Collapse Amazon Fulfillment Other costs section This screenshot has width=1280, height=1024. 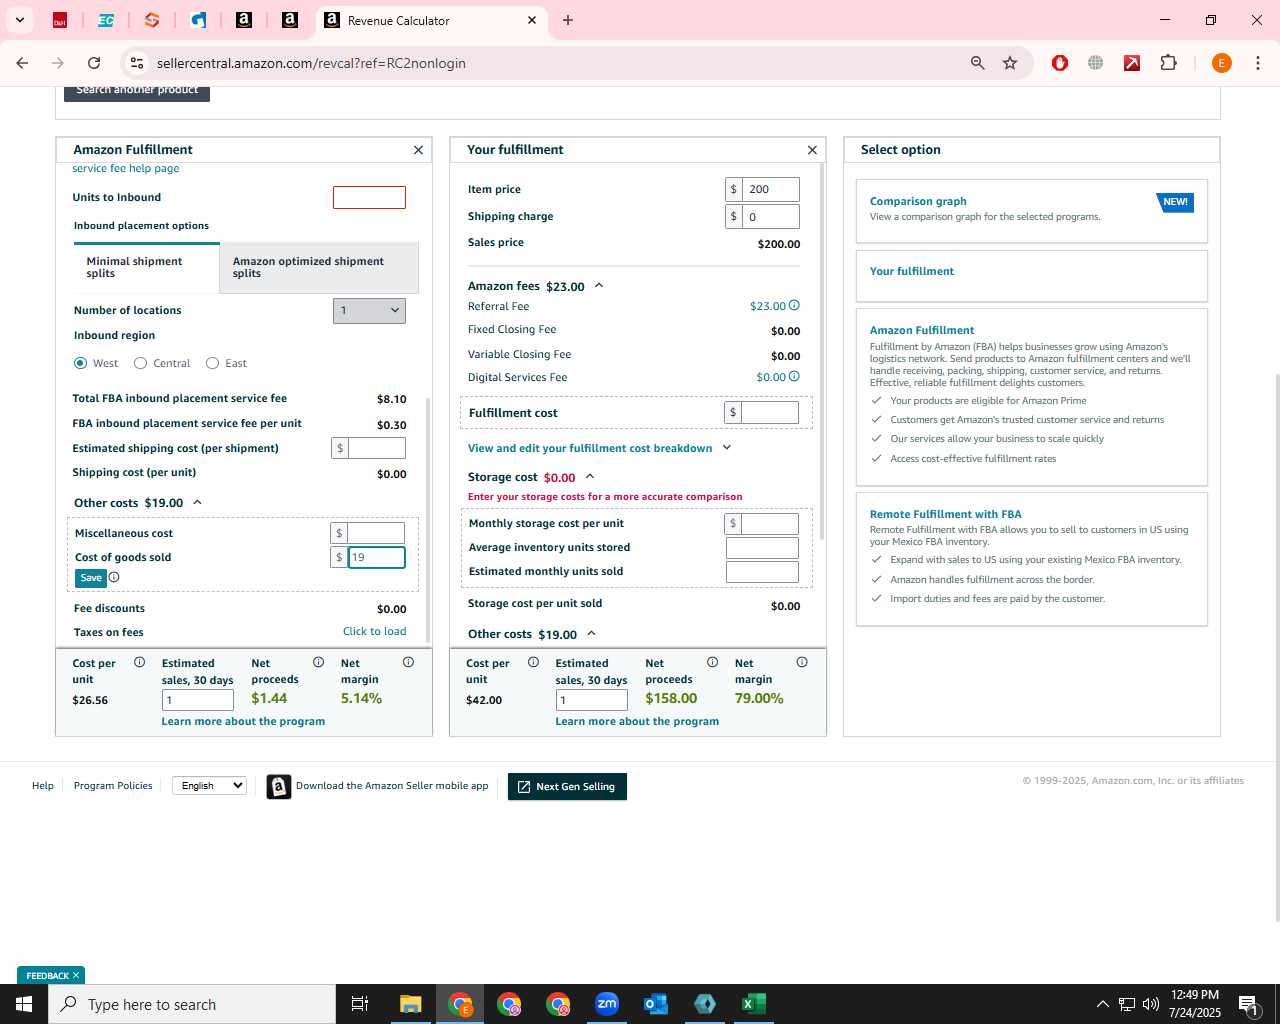197,503
